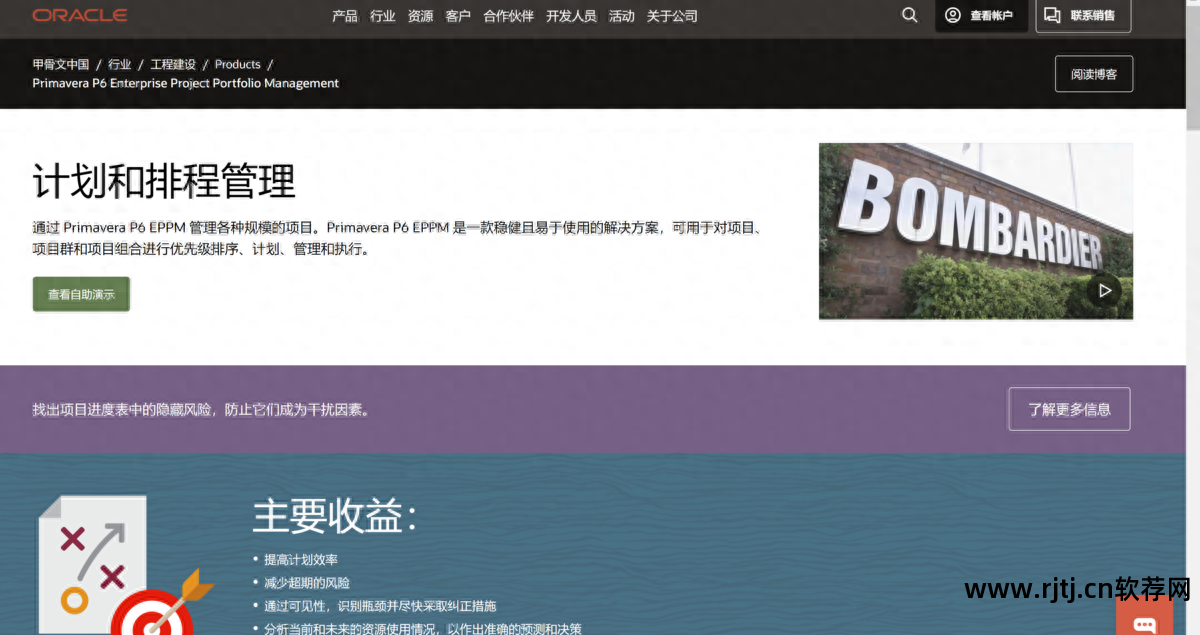Open the 开发人员 menu
The width and height of the screenshot is (1200, 635).
click(x=571, y=15)
